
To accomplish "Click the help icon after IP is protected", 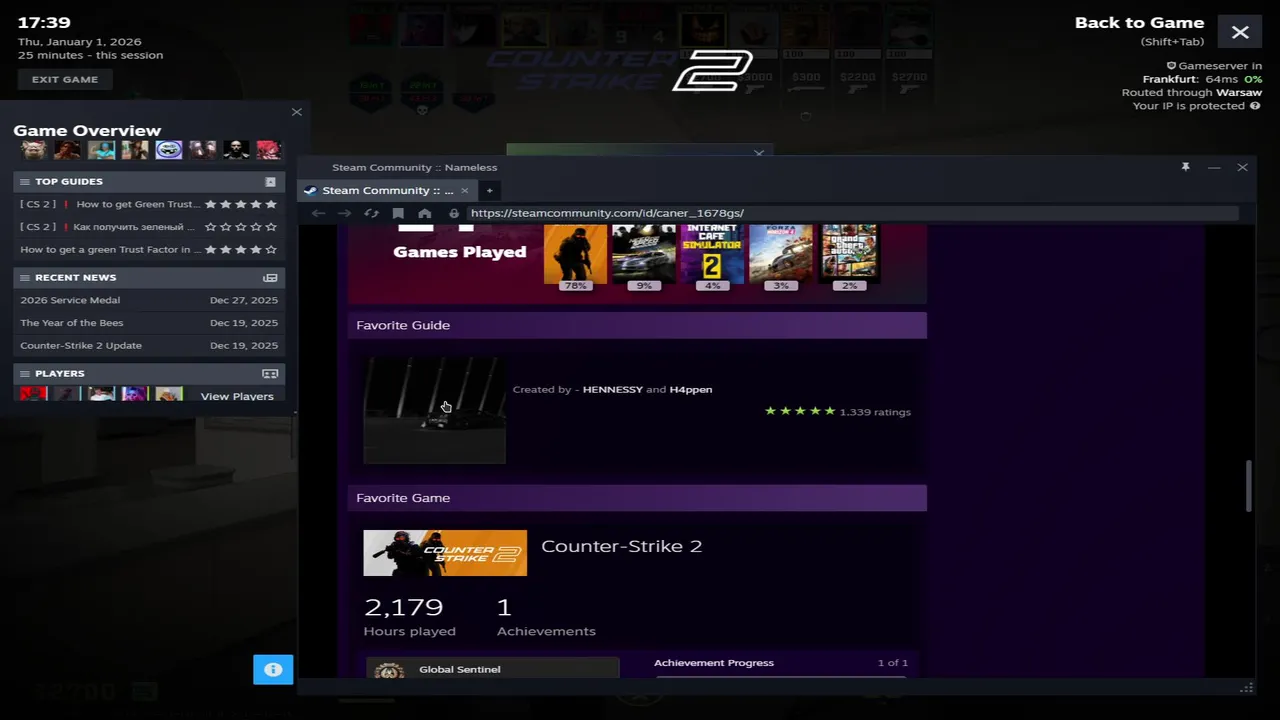I will point(1255,106).
